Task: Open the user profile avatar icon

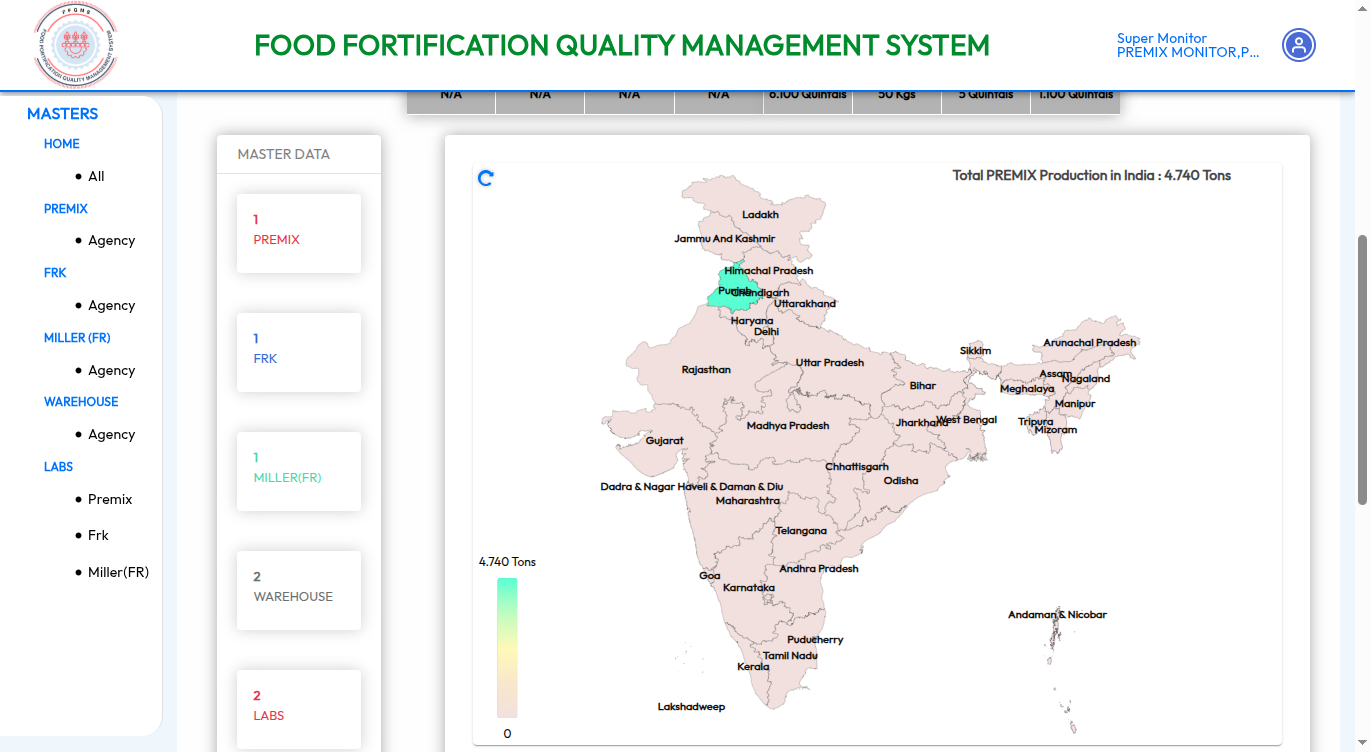Action: pos(1299,45)
